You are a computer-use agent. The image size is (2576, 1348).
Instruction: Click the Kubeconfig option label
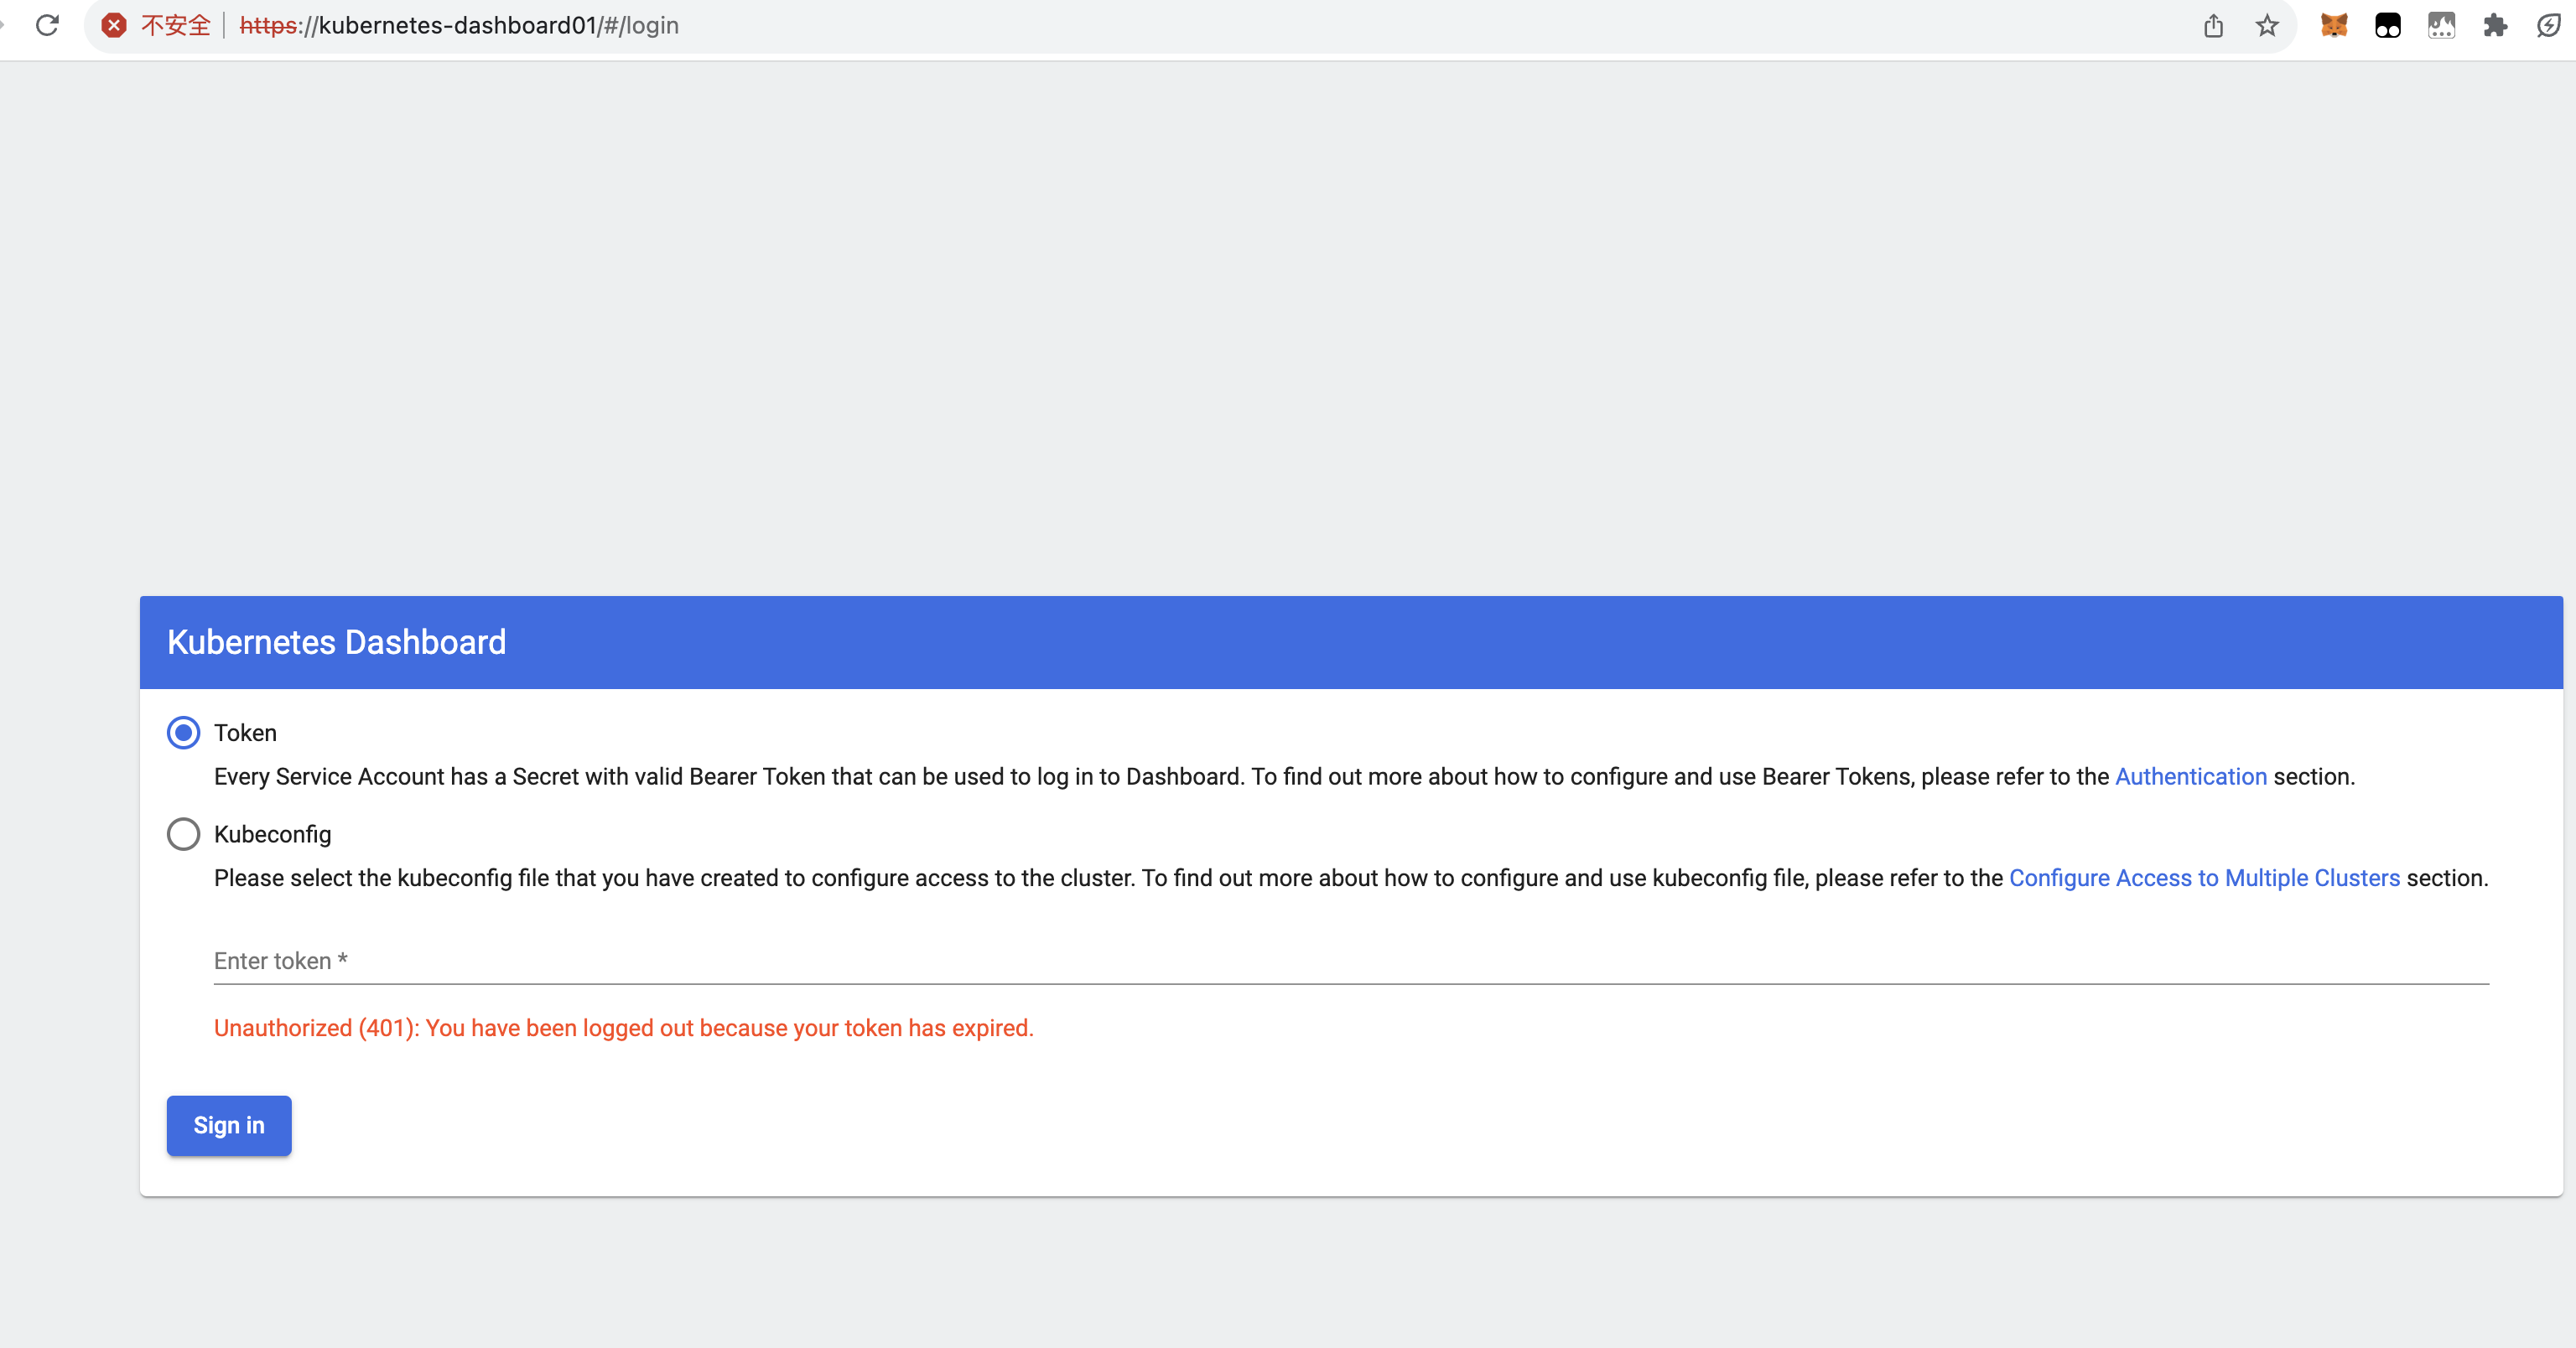pyautogui.click(x=272, y=834)
